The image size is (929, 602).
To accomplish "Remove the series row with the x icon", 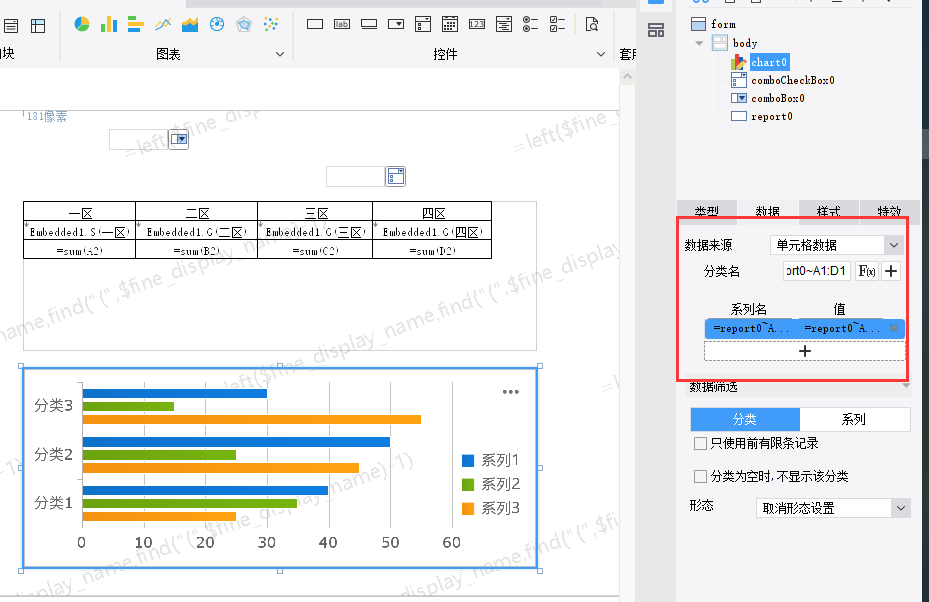I will [x=894, y=328].
